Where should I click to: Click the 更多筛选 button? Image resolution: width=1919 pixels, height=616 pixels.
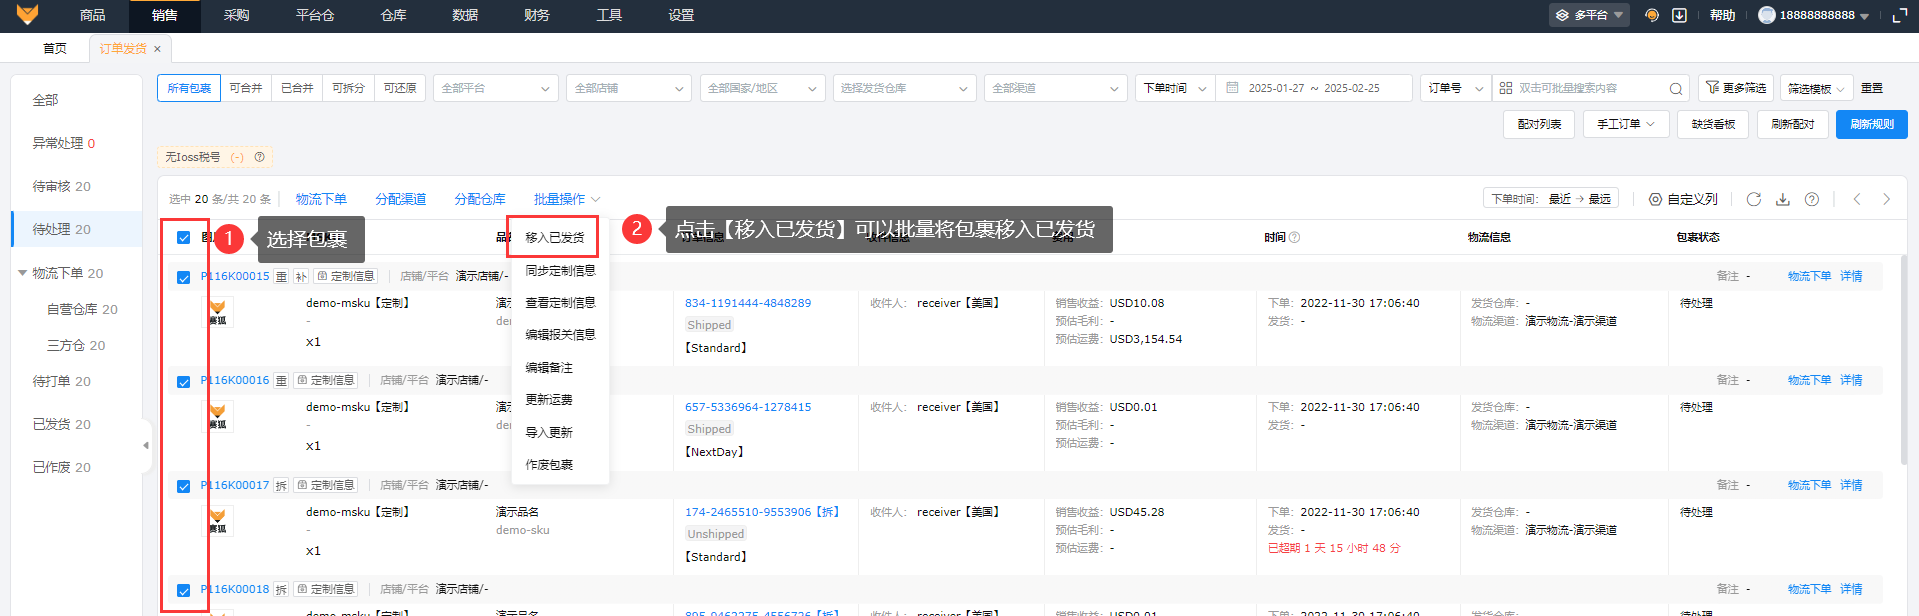(1736, 88)
